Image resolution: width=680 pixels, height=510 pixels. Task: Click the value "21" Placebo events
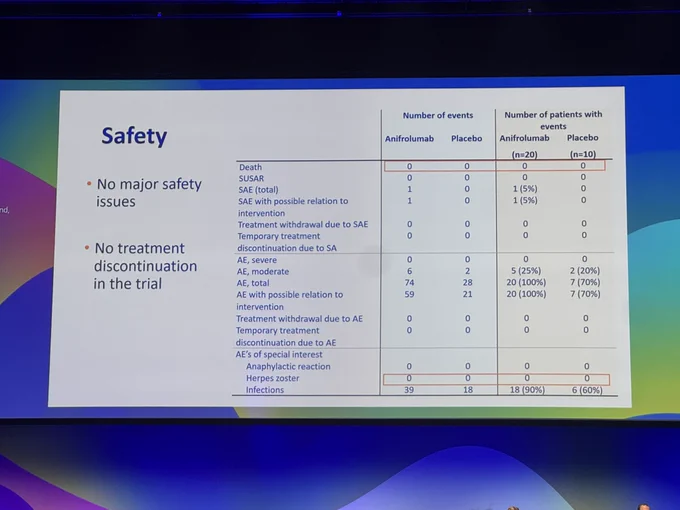point(467,294)
